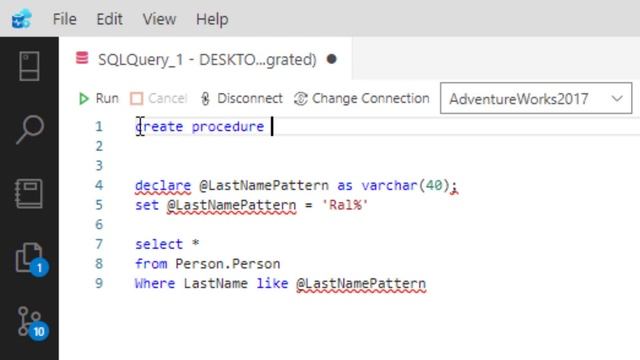Click the Disconnect plug icon

coord(205,98)
